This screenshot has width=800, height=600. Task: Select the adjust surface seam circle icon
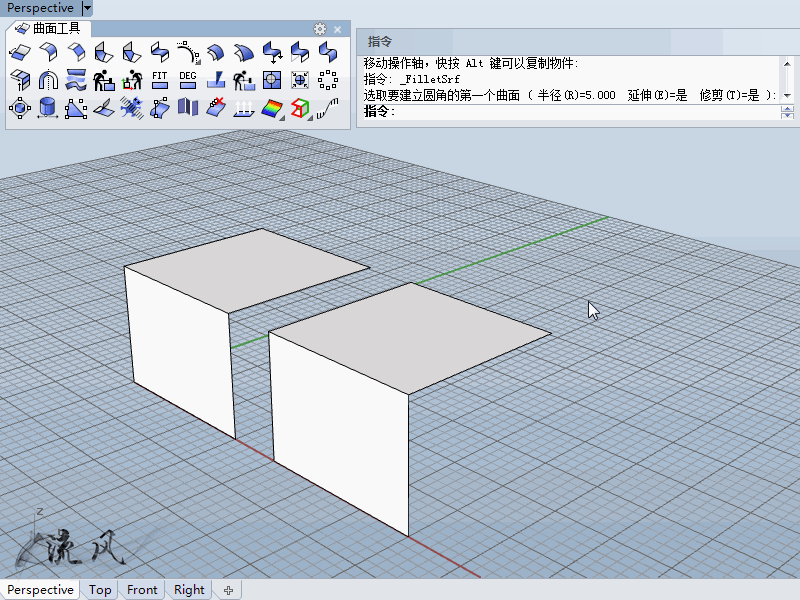coord(20,108)
